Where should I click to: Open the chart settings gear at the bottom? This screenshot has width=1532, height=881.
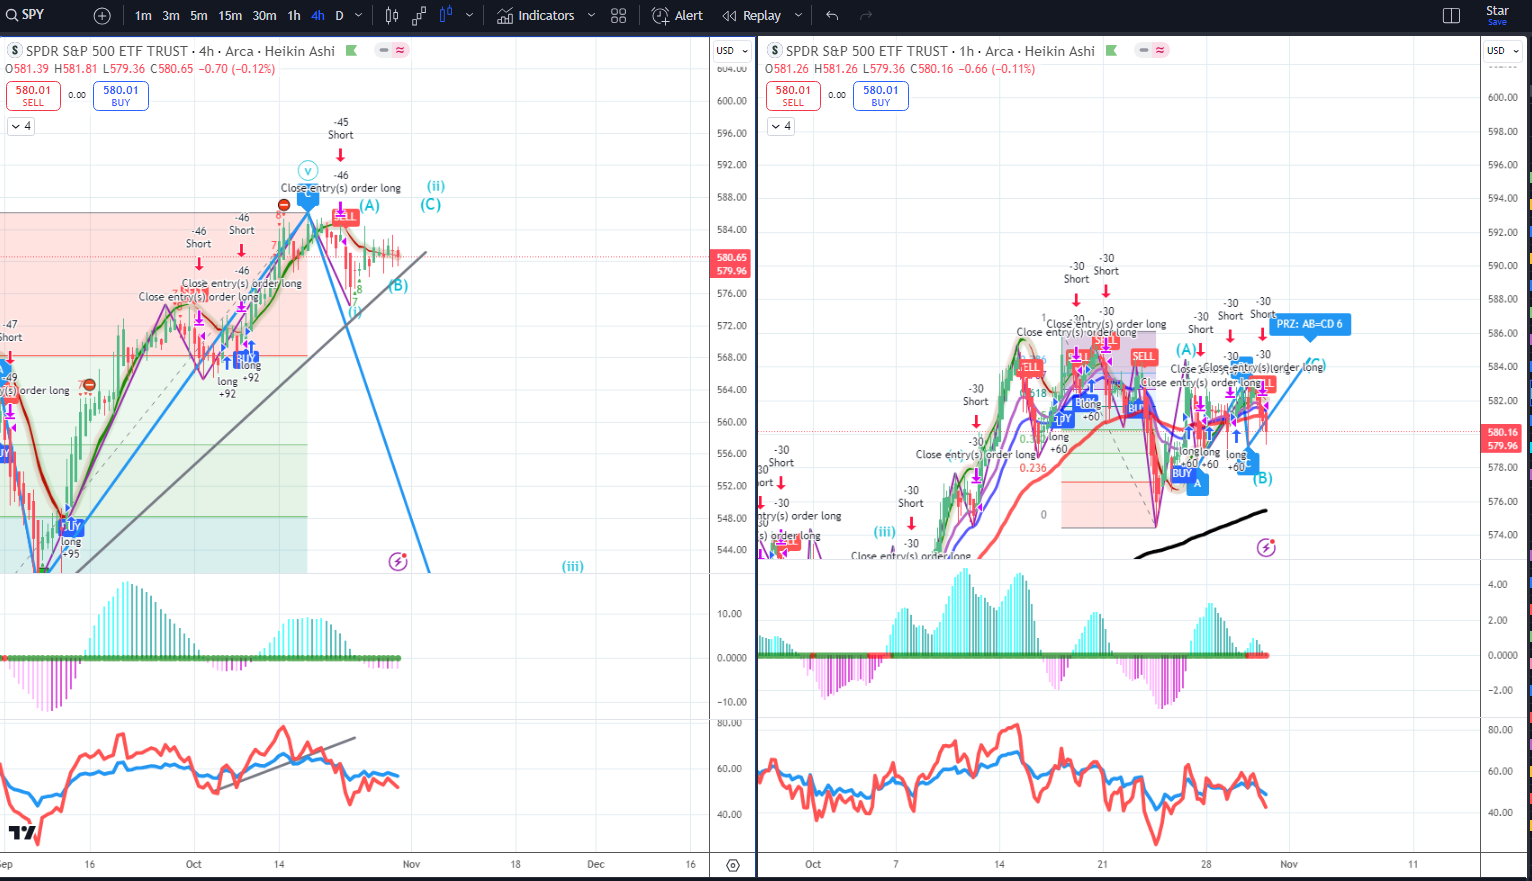tap(733, 865)
